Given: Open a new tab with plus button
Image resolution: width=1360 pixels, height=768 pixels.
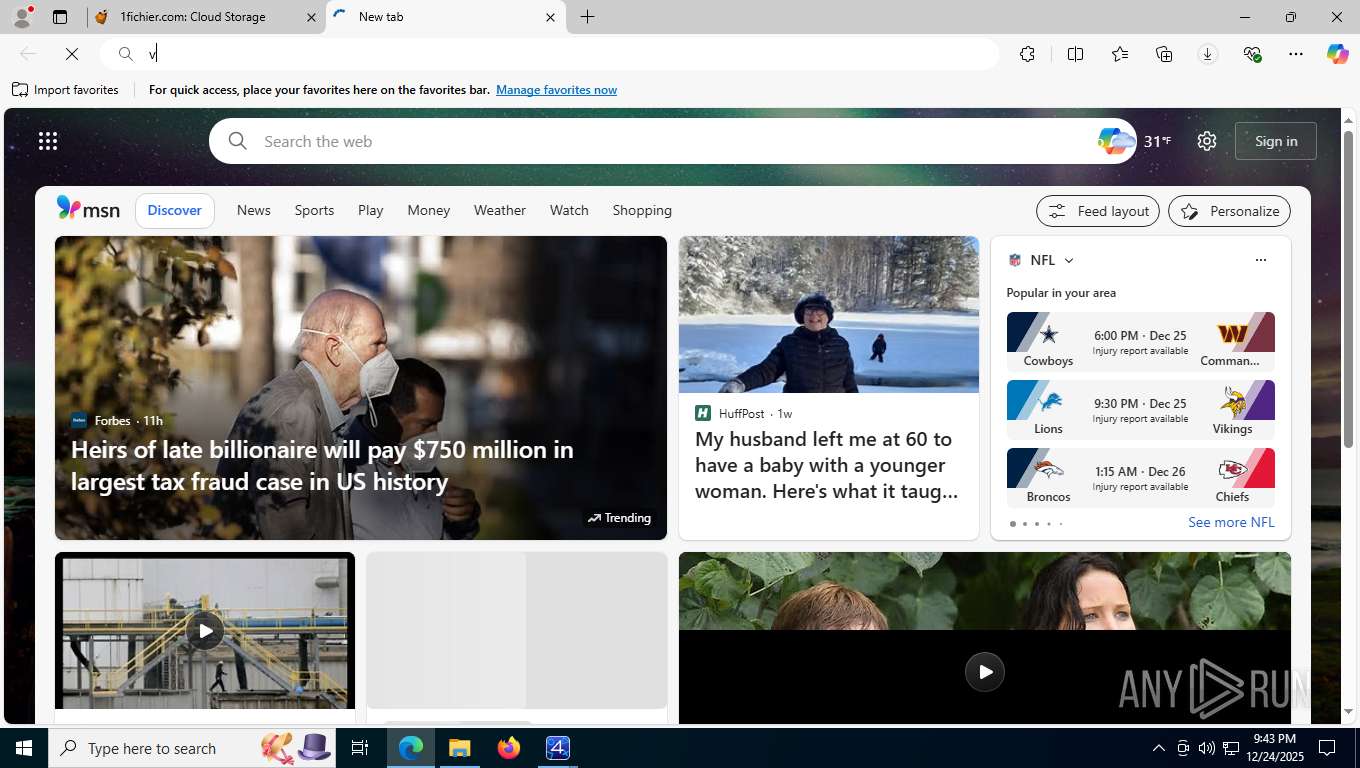Looking at the screenshot, I should coord(588,17).
